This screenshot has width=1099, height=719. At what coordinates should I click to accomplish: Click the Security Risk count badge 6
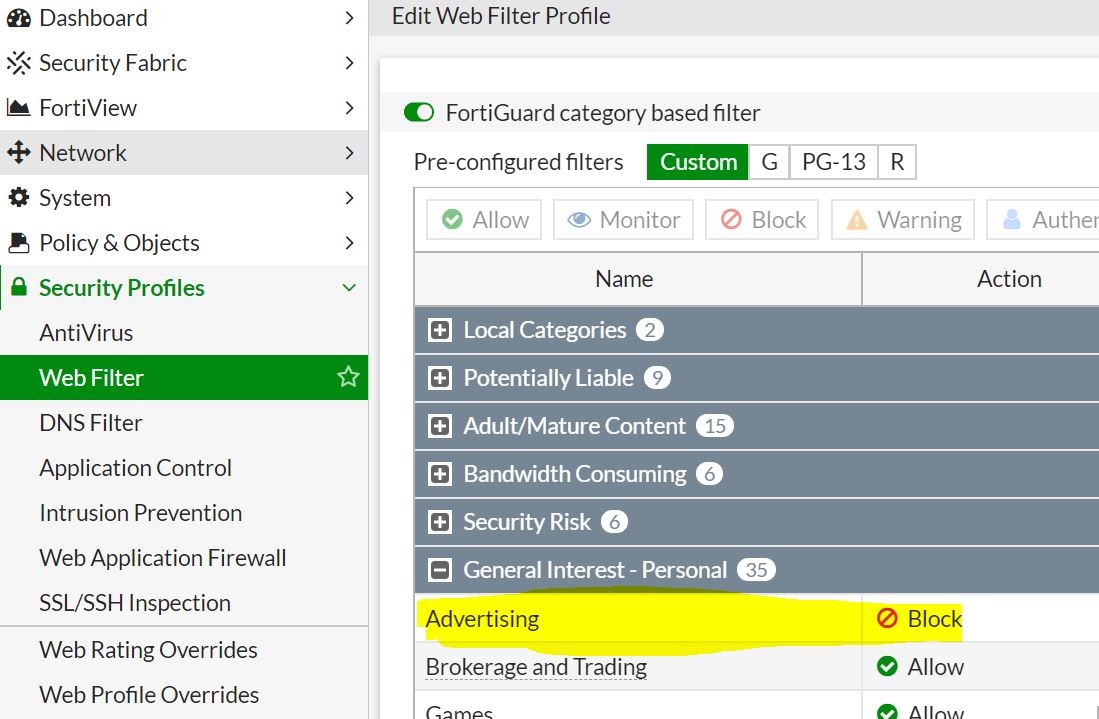coord(614,522)
